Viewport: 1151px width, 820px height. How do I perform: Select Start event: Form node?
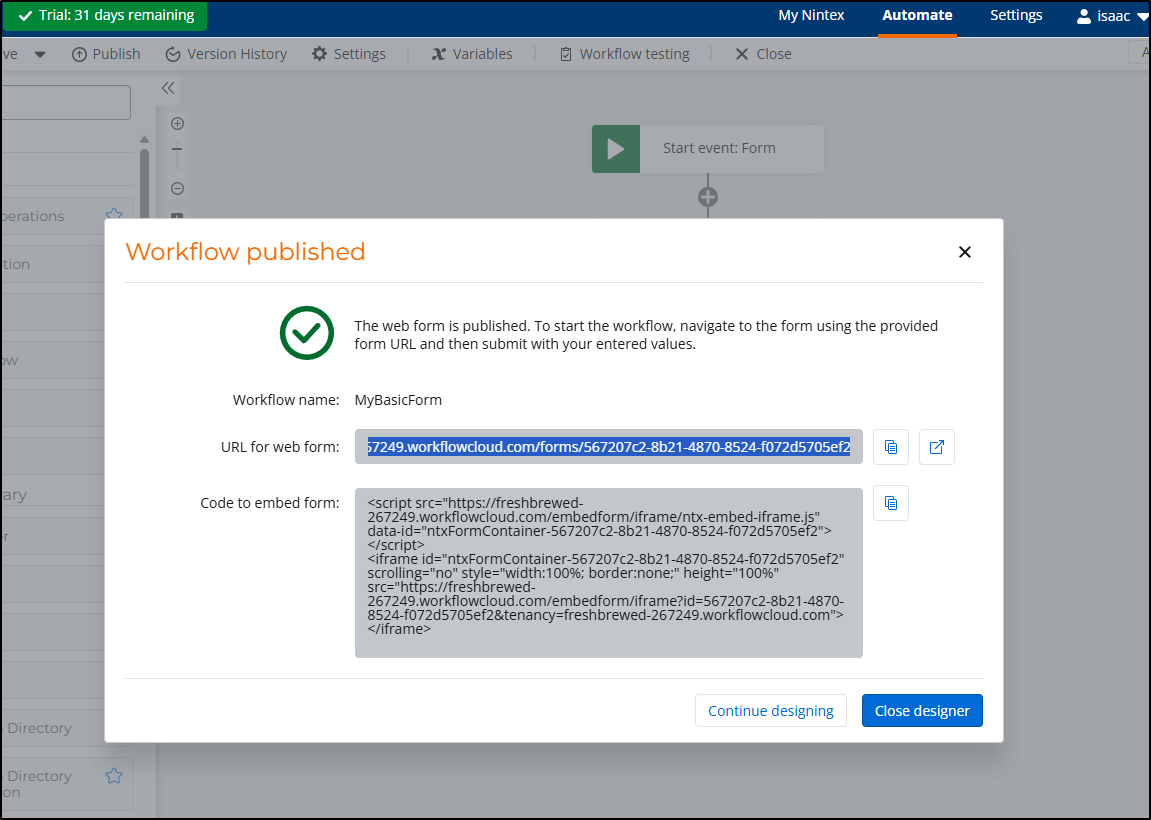(708, 149)
